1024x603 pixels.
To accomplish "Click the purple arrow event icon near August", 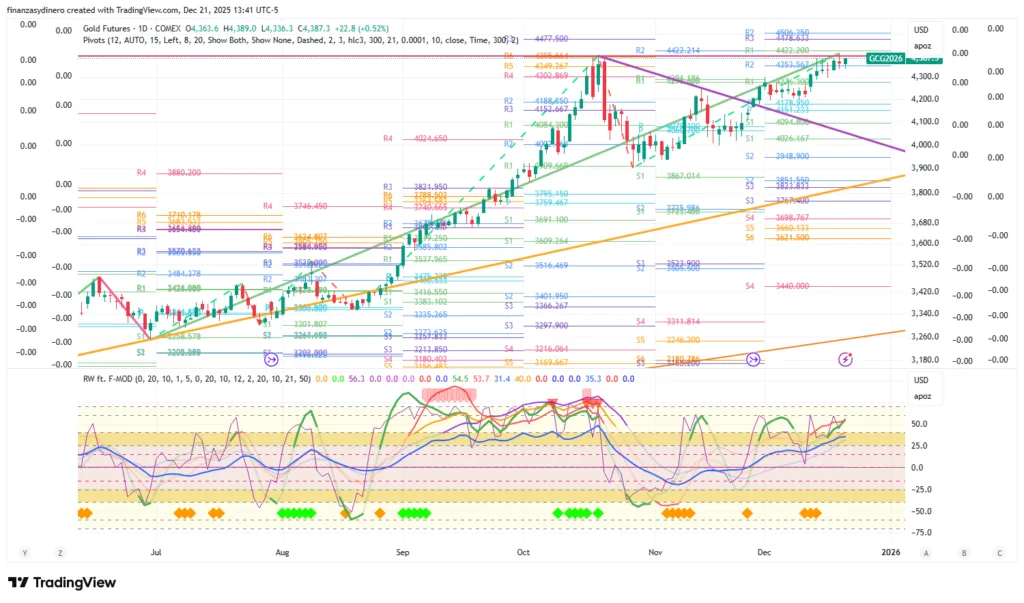I will pyautogui.click(x=269, y=358).
